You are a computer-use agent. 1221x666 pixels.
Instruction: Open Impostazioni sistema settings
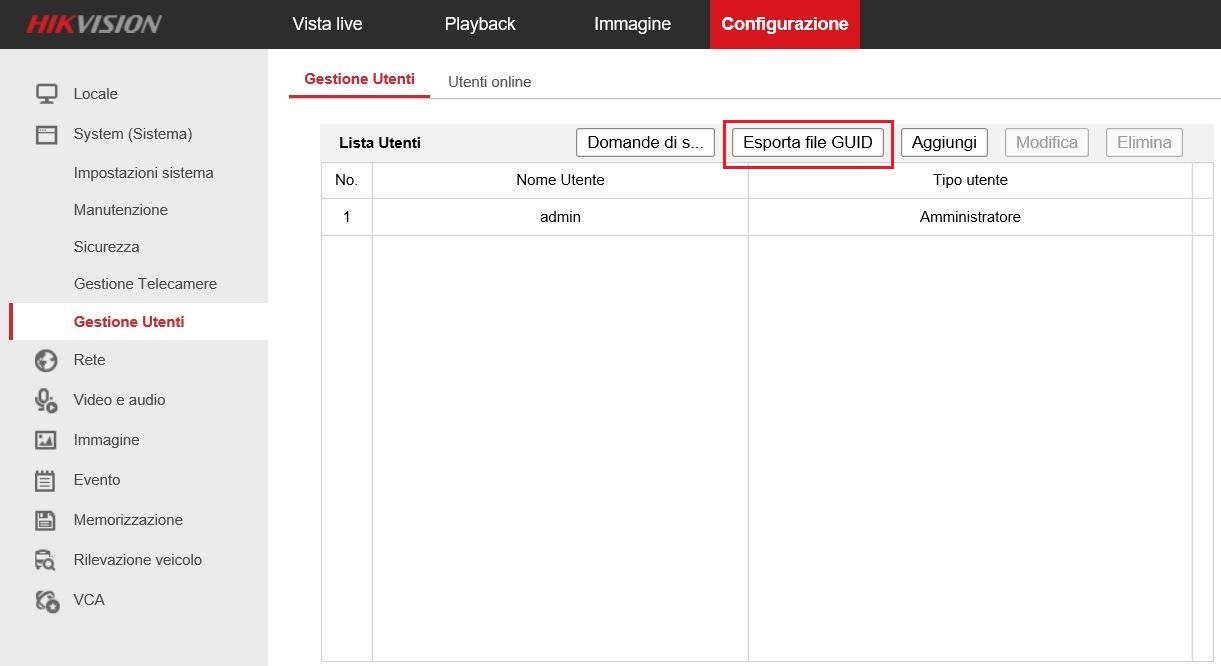(x=144, y=173)
